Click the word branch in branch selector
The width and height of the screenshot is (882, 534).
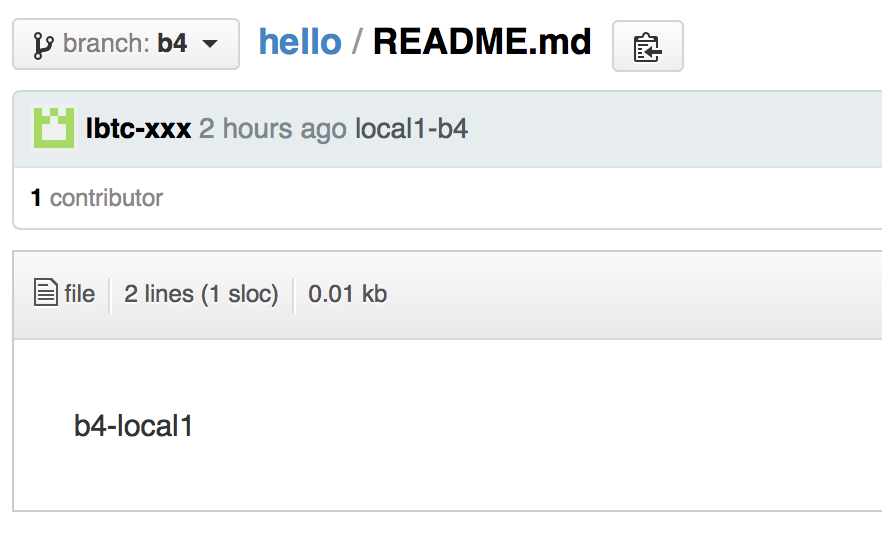click(x=106, y=44)
